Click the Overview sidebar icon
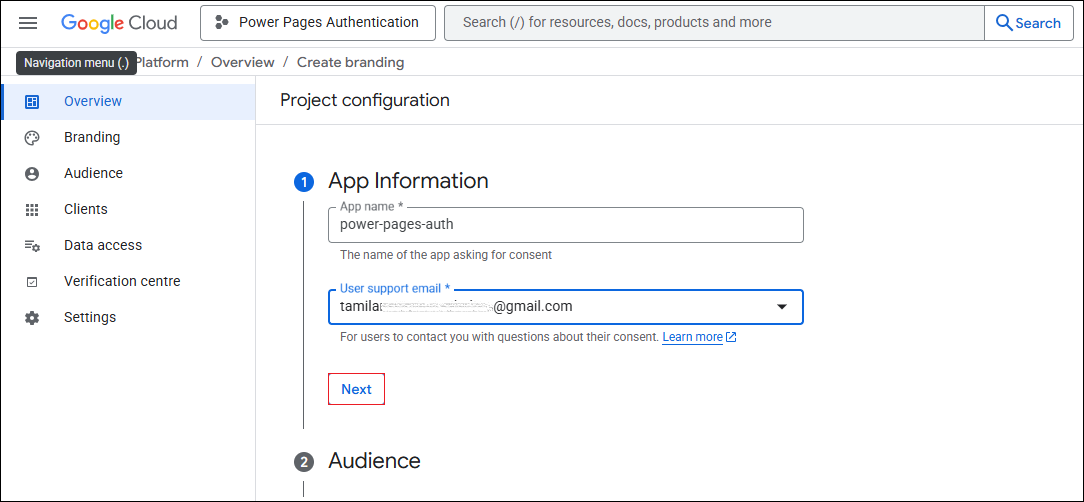Viewport: 1084px width, 502px height. click(32, 102)
